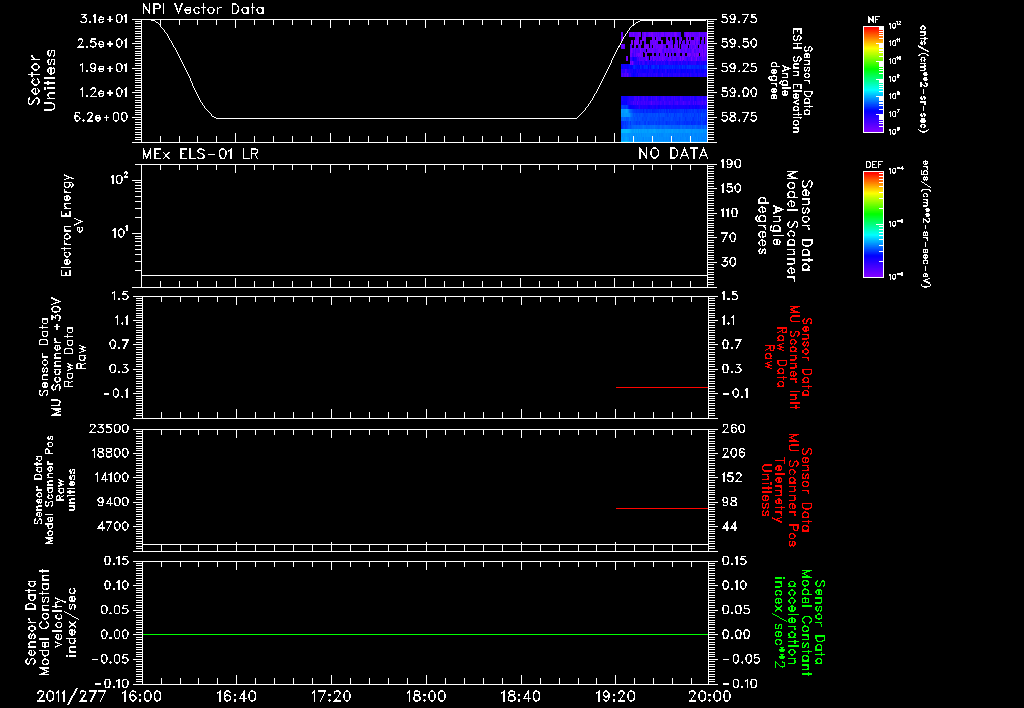Click the "MU Scanner +30V Raw Data" axis label
Viewport: 1024px width, 708px height.
coord(62,357)
